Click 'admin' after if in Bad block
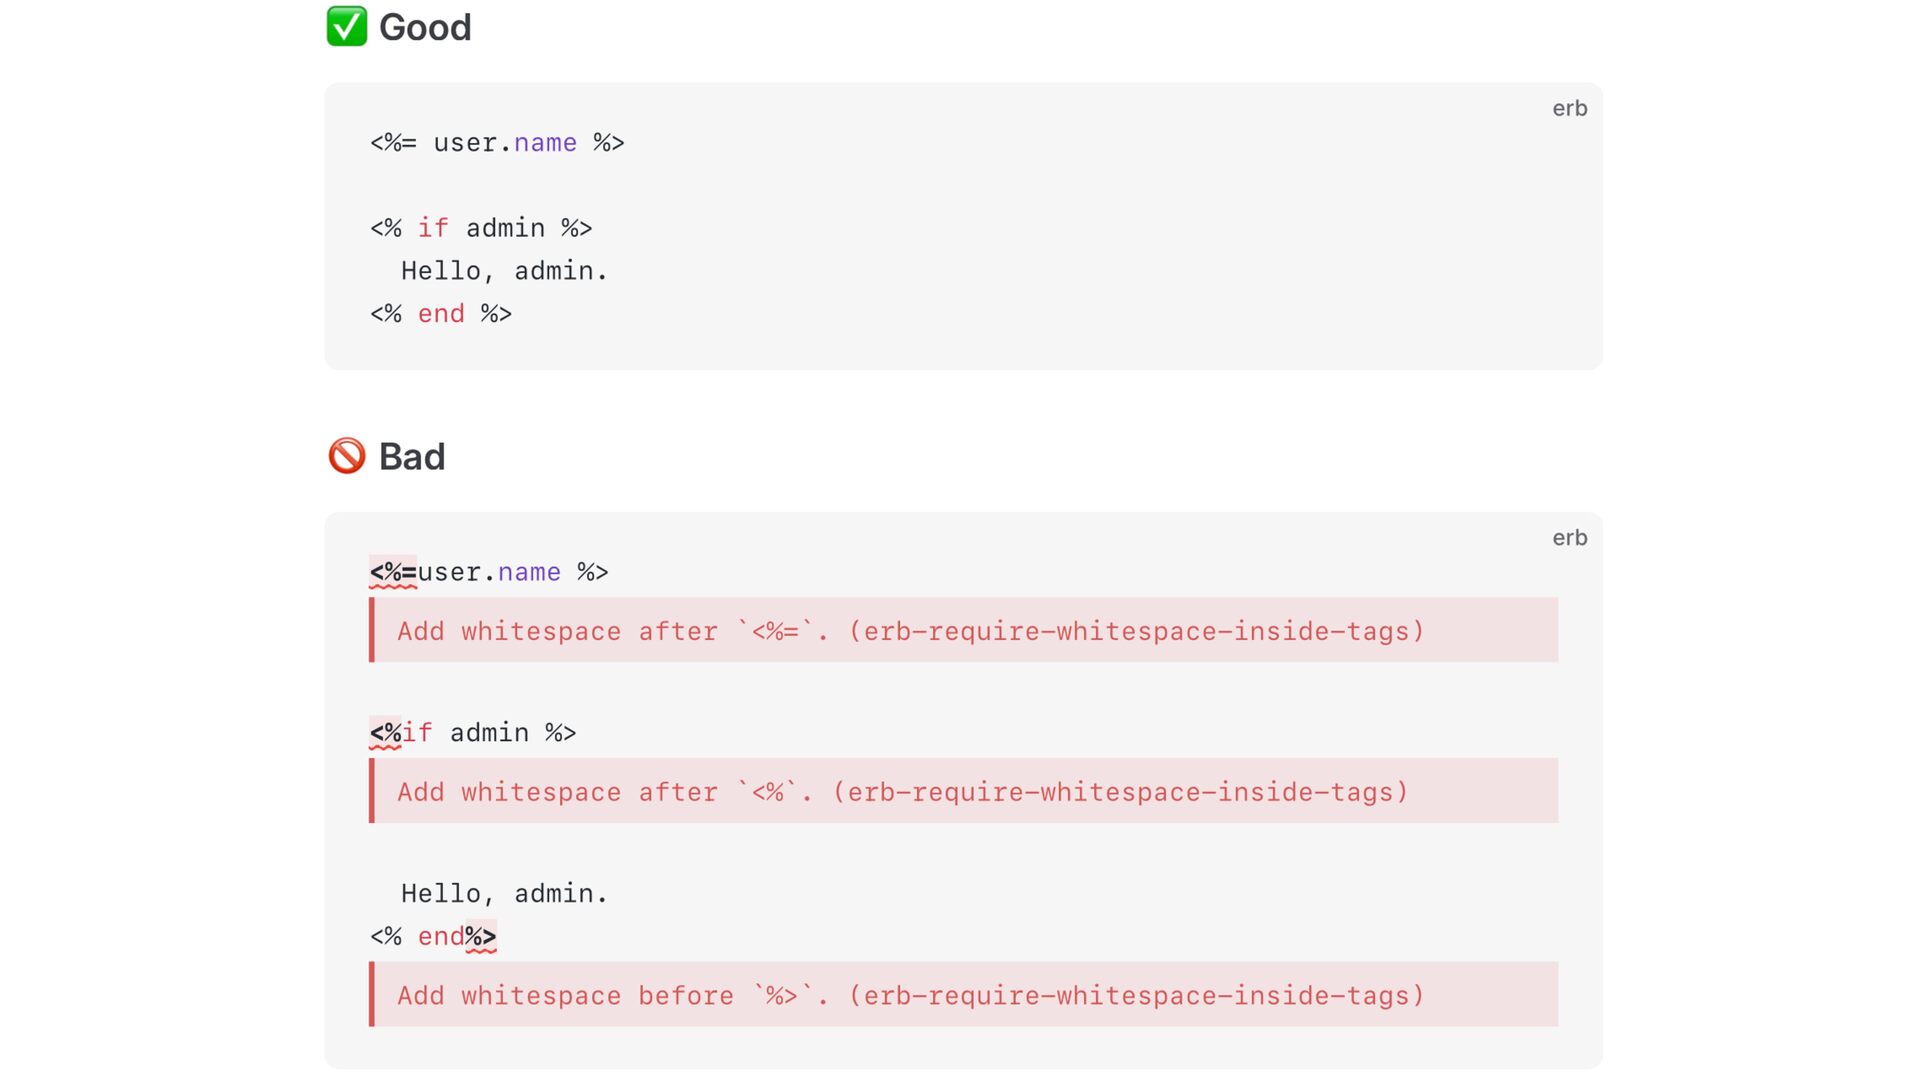The width and height of the screenshot is (1920, 1080). [x=489, y=733]
